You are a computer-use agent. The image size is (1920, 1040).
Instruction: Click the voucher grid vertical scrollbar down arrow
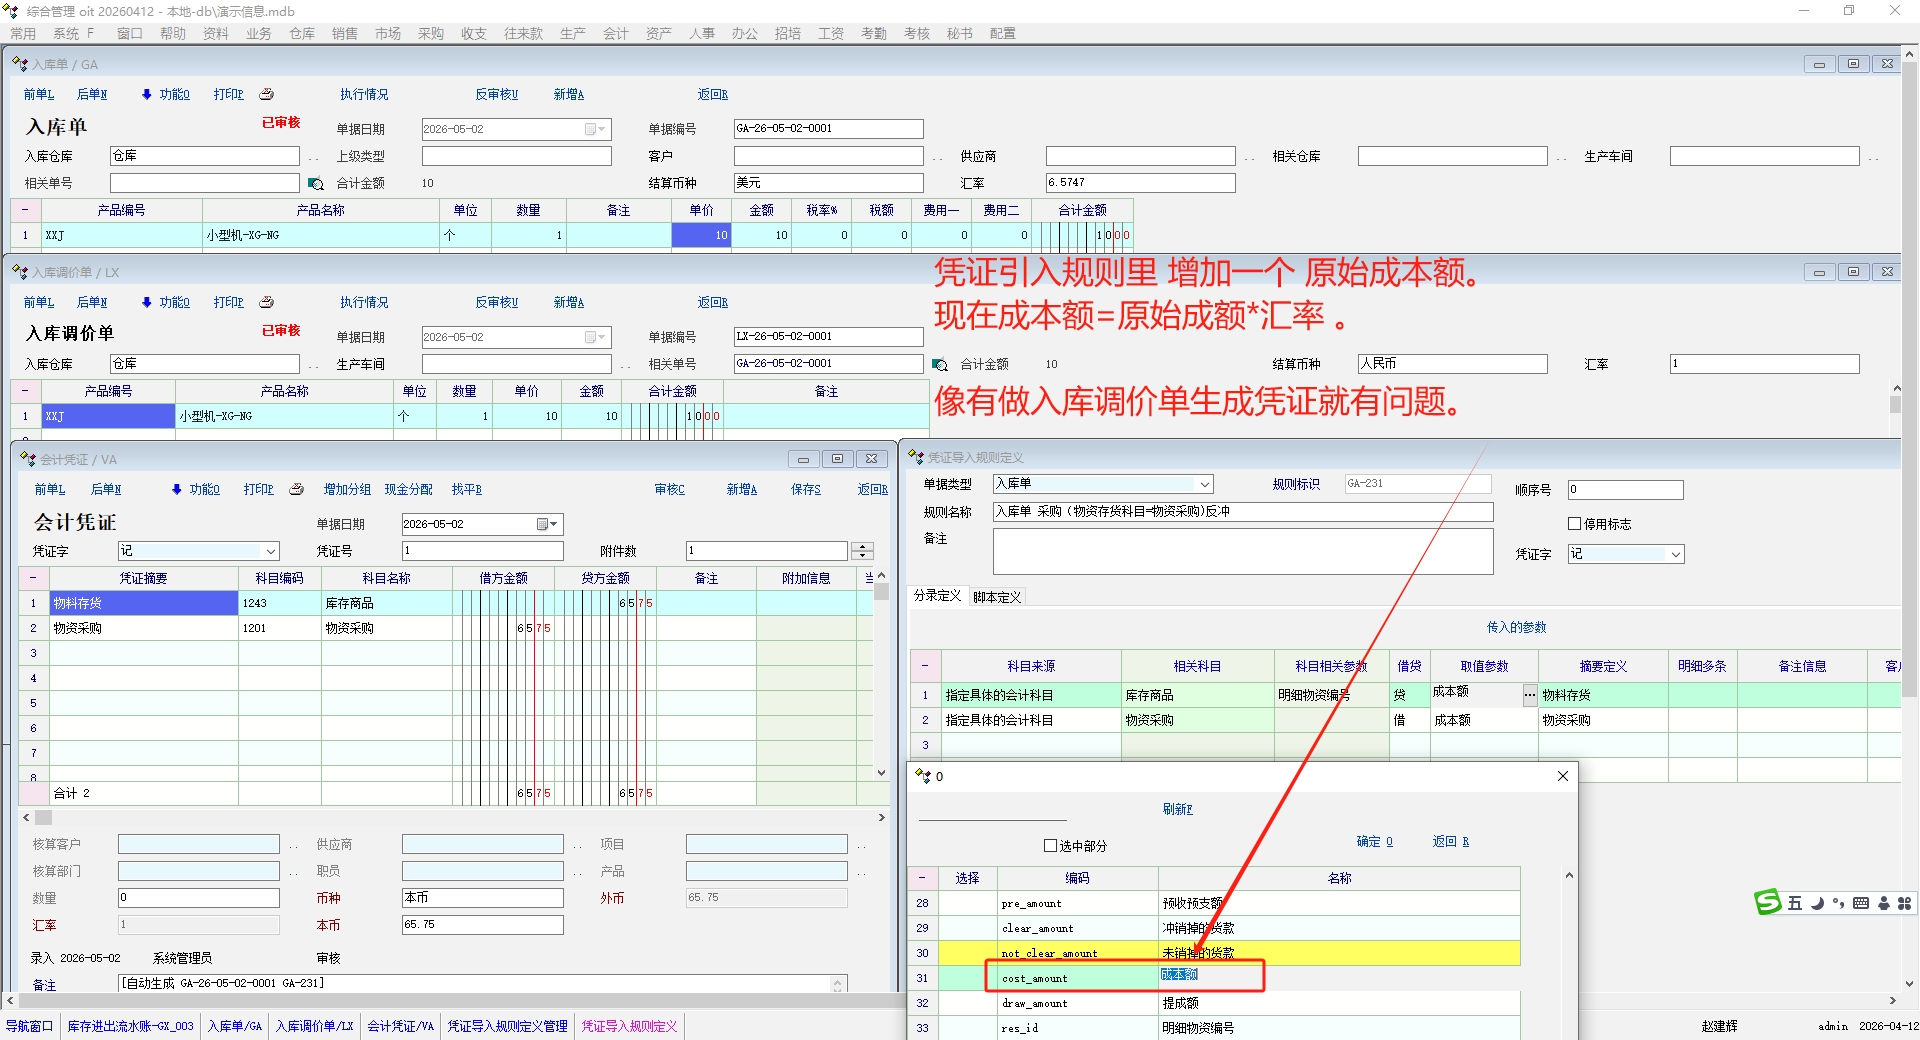[881, 772]
